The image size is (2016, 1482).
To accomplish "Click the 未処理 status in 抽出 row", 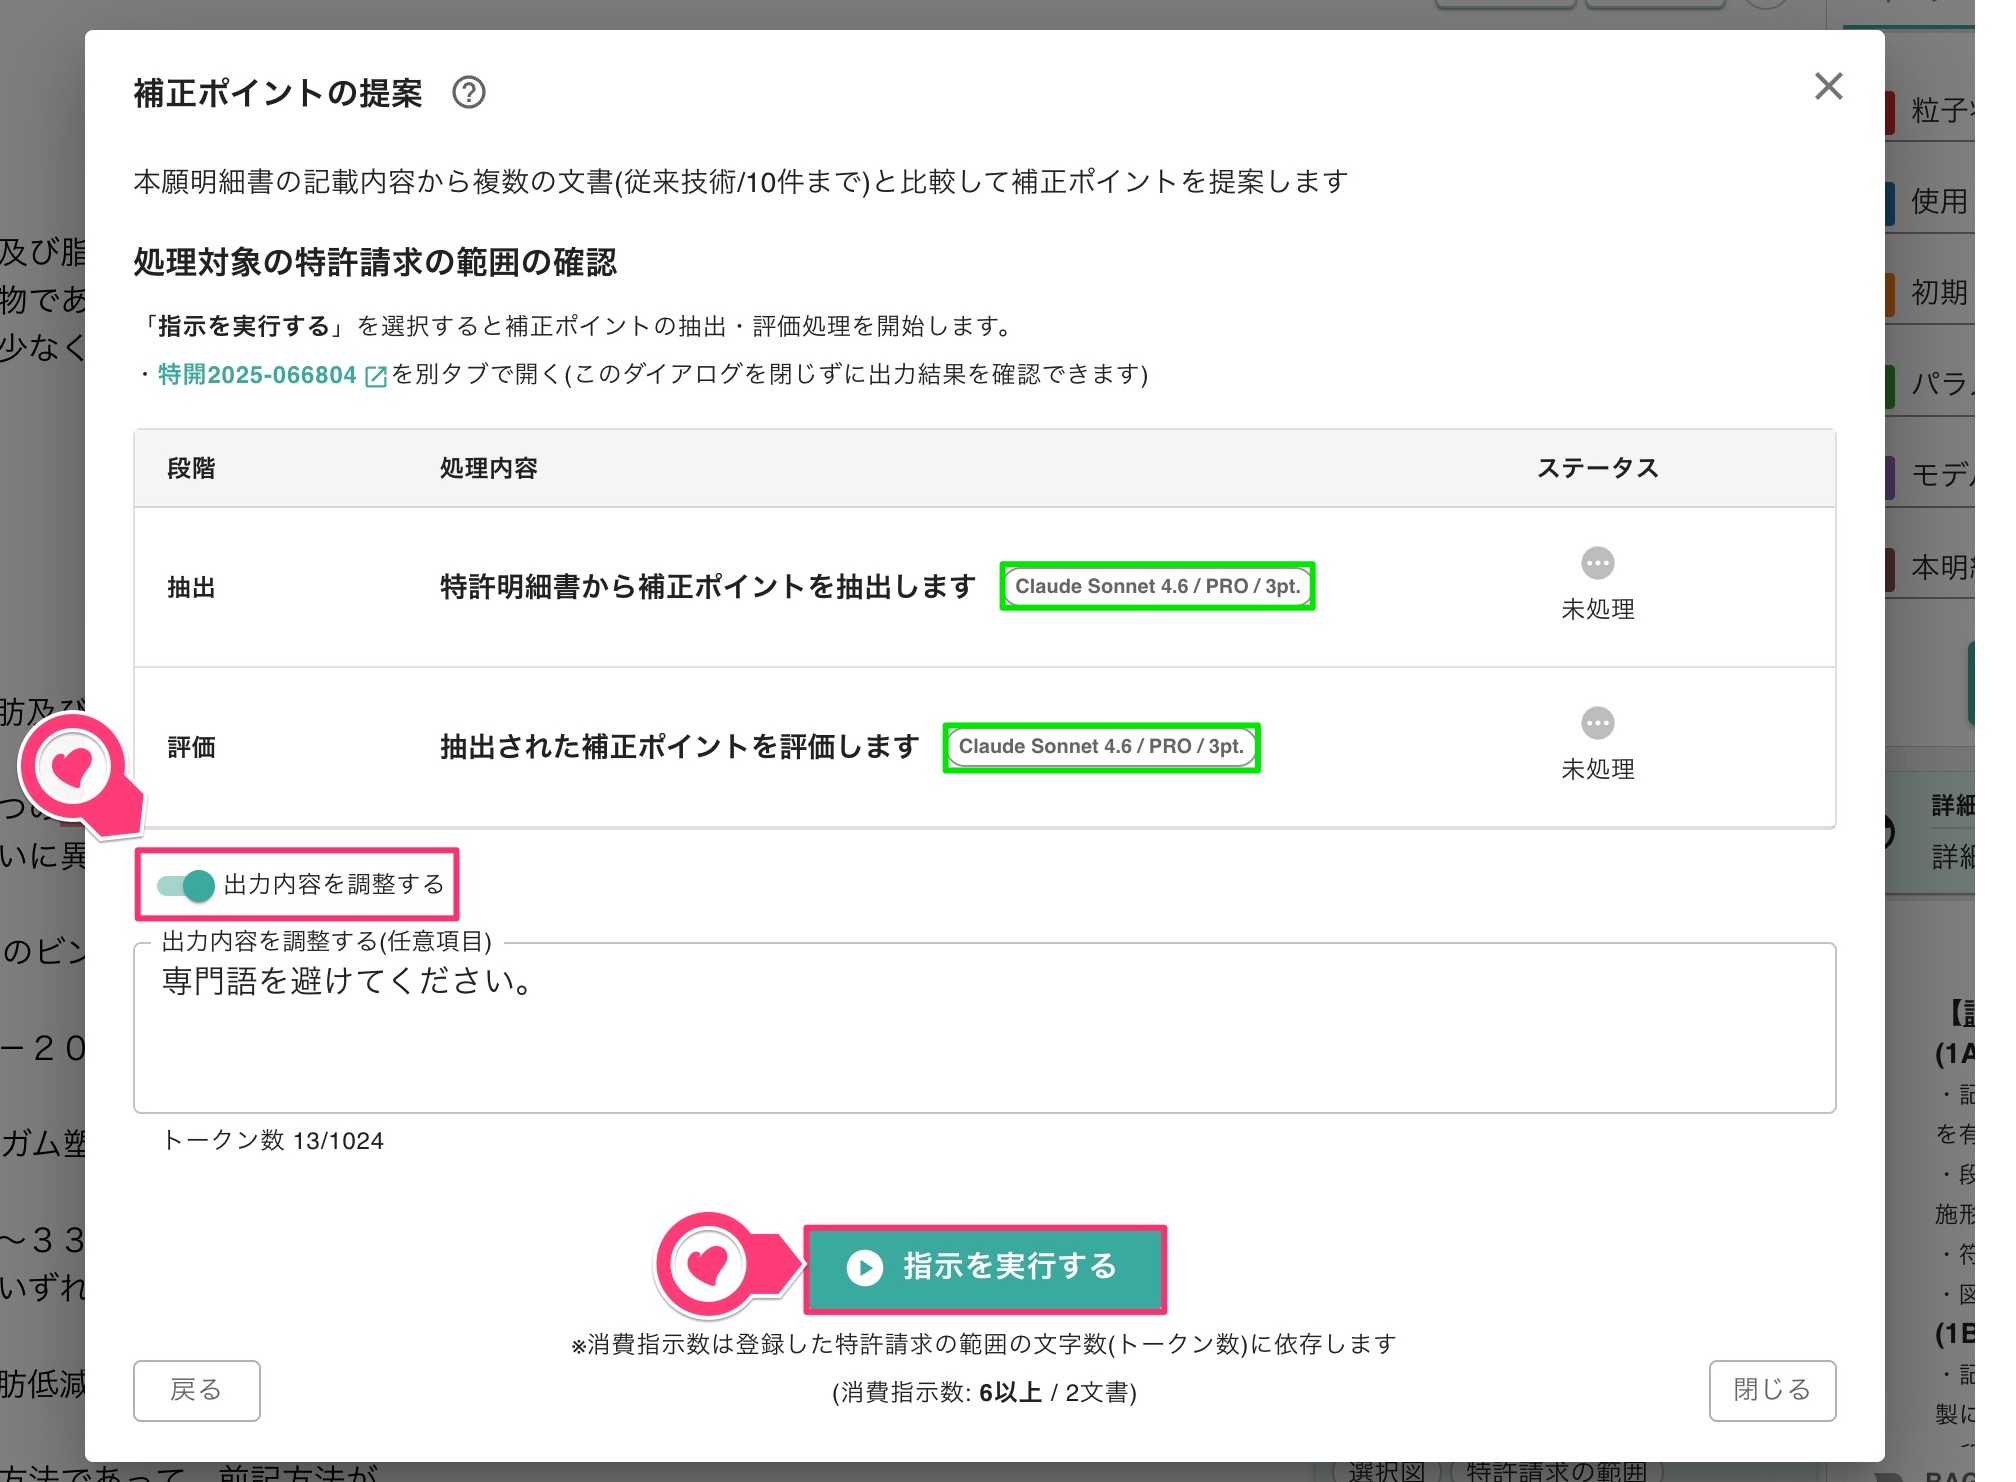I will tap(1598, 609).
